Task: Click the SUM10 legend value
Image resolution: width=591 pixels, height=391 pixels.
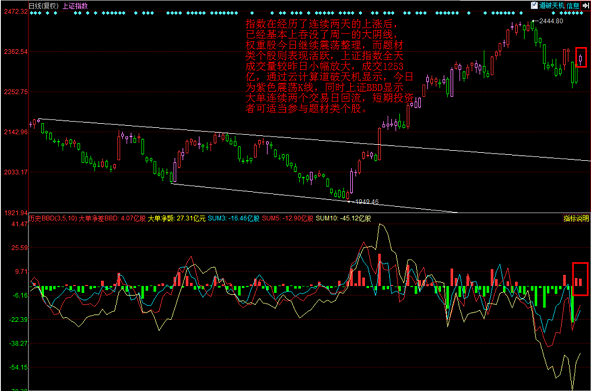Action: [343, 218]
